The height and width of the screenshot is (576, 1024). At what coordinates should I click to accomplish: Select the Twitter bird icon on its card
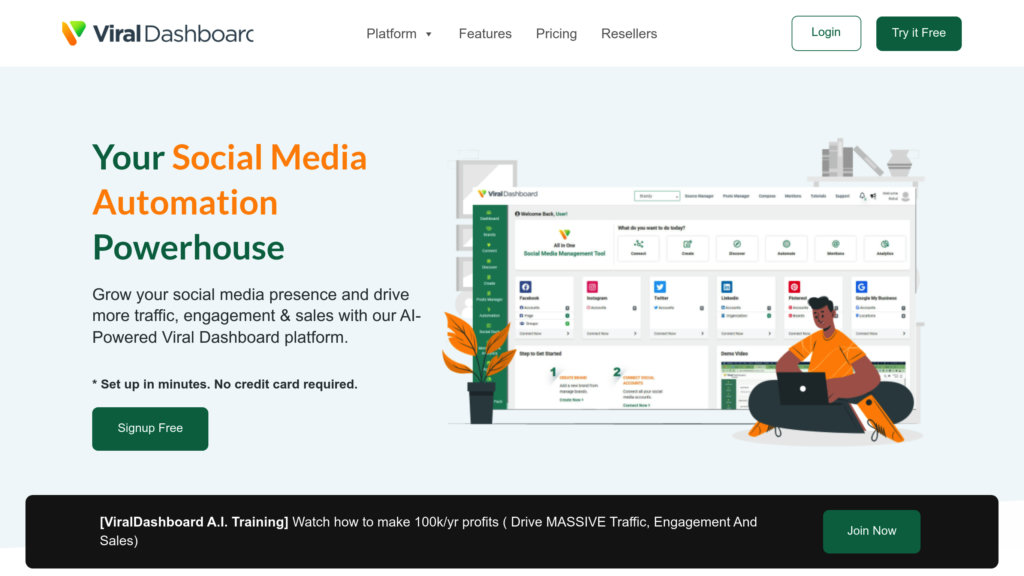pyautogui.click(x=660, y=286)
